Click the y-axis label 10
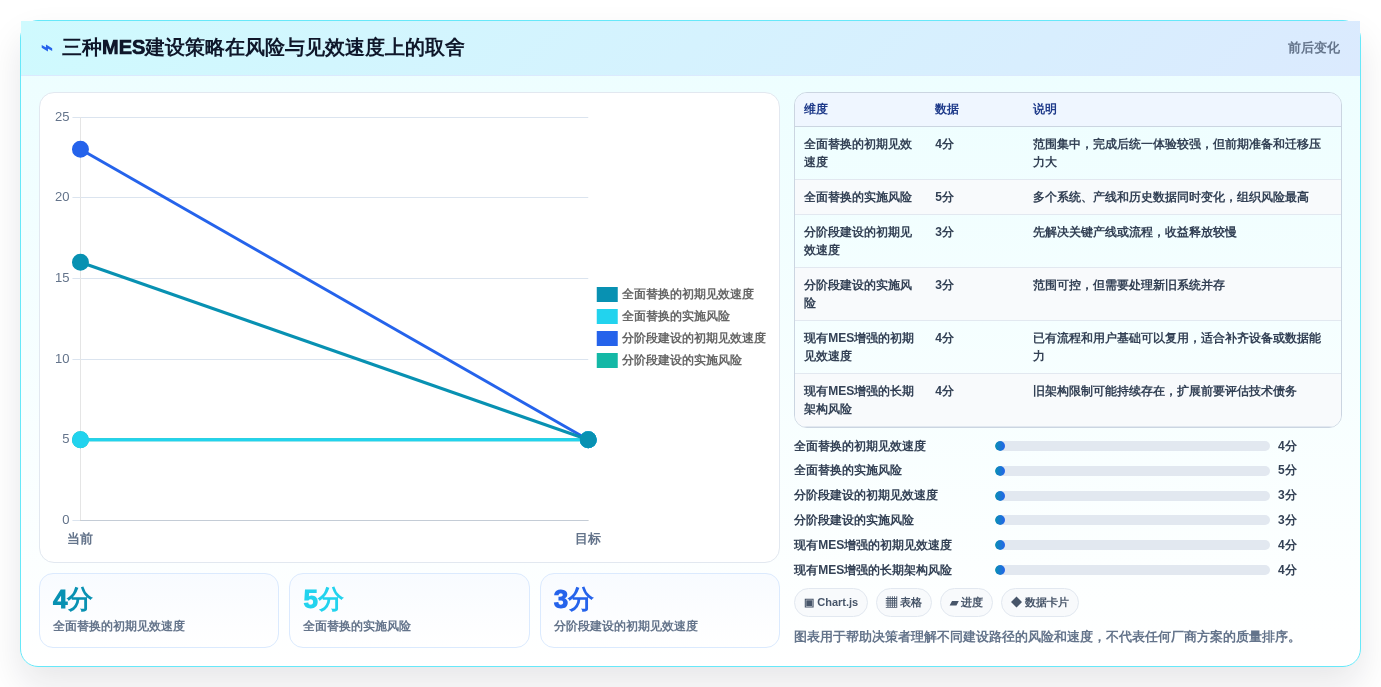Viewport: 1381px width, 687px height. (62, 359)
